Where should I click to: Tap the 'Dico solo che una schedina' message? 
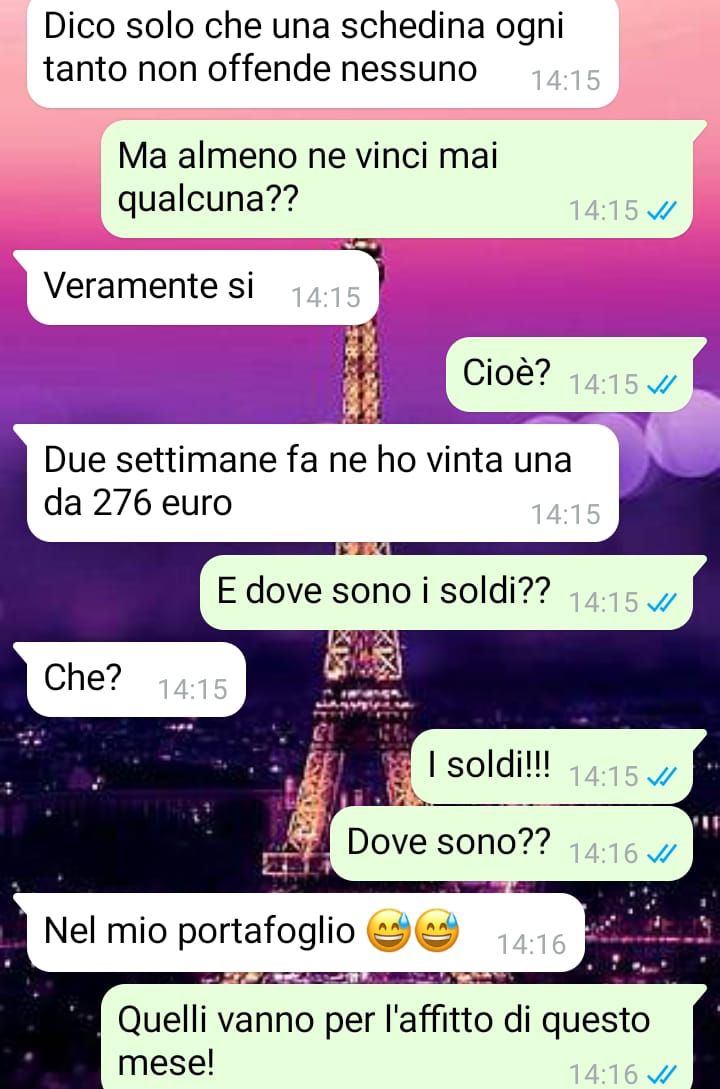pos(323,53)
